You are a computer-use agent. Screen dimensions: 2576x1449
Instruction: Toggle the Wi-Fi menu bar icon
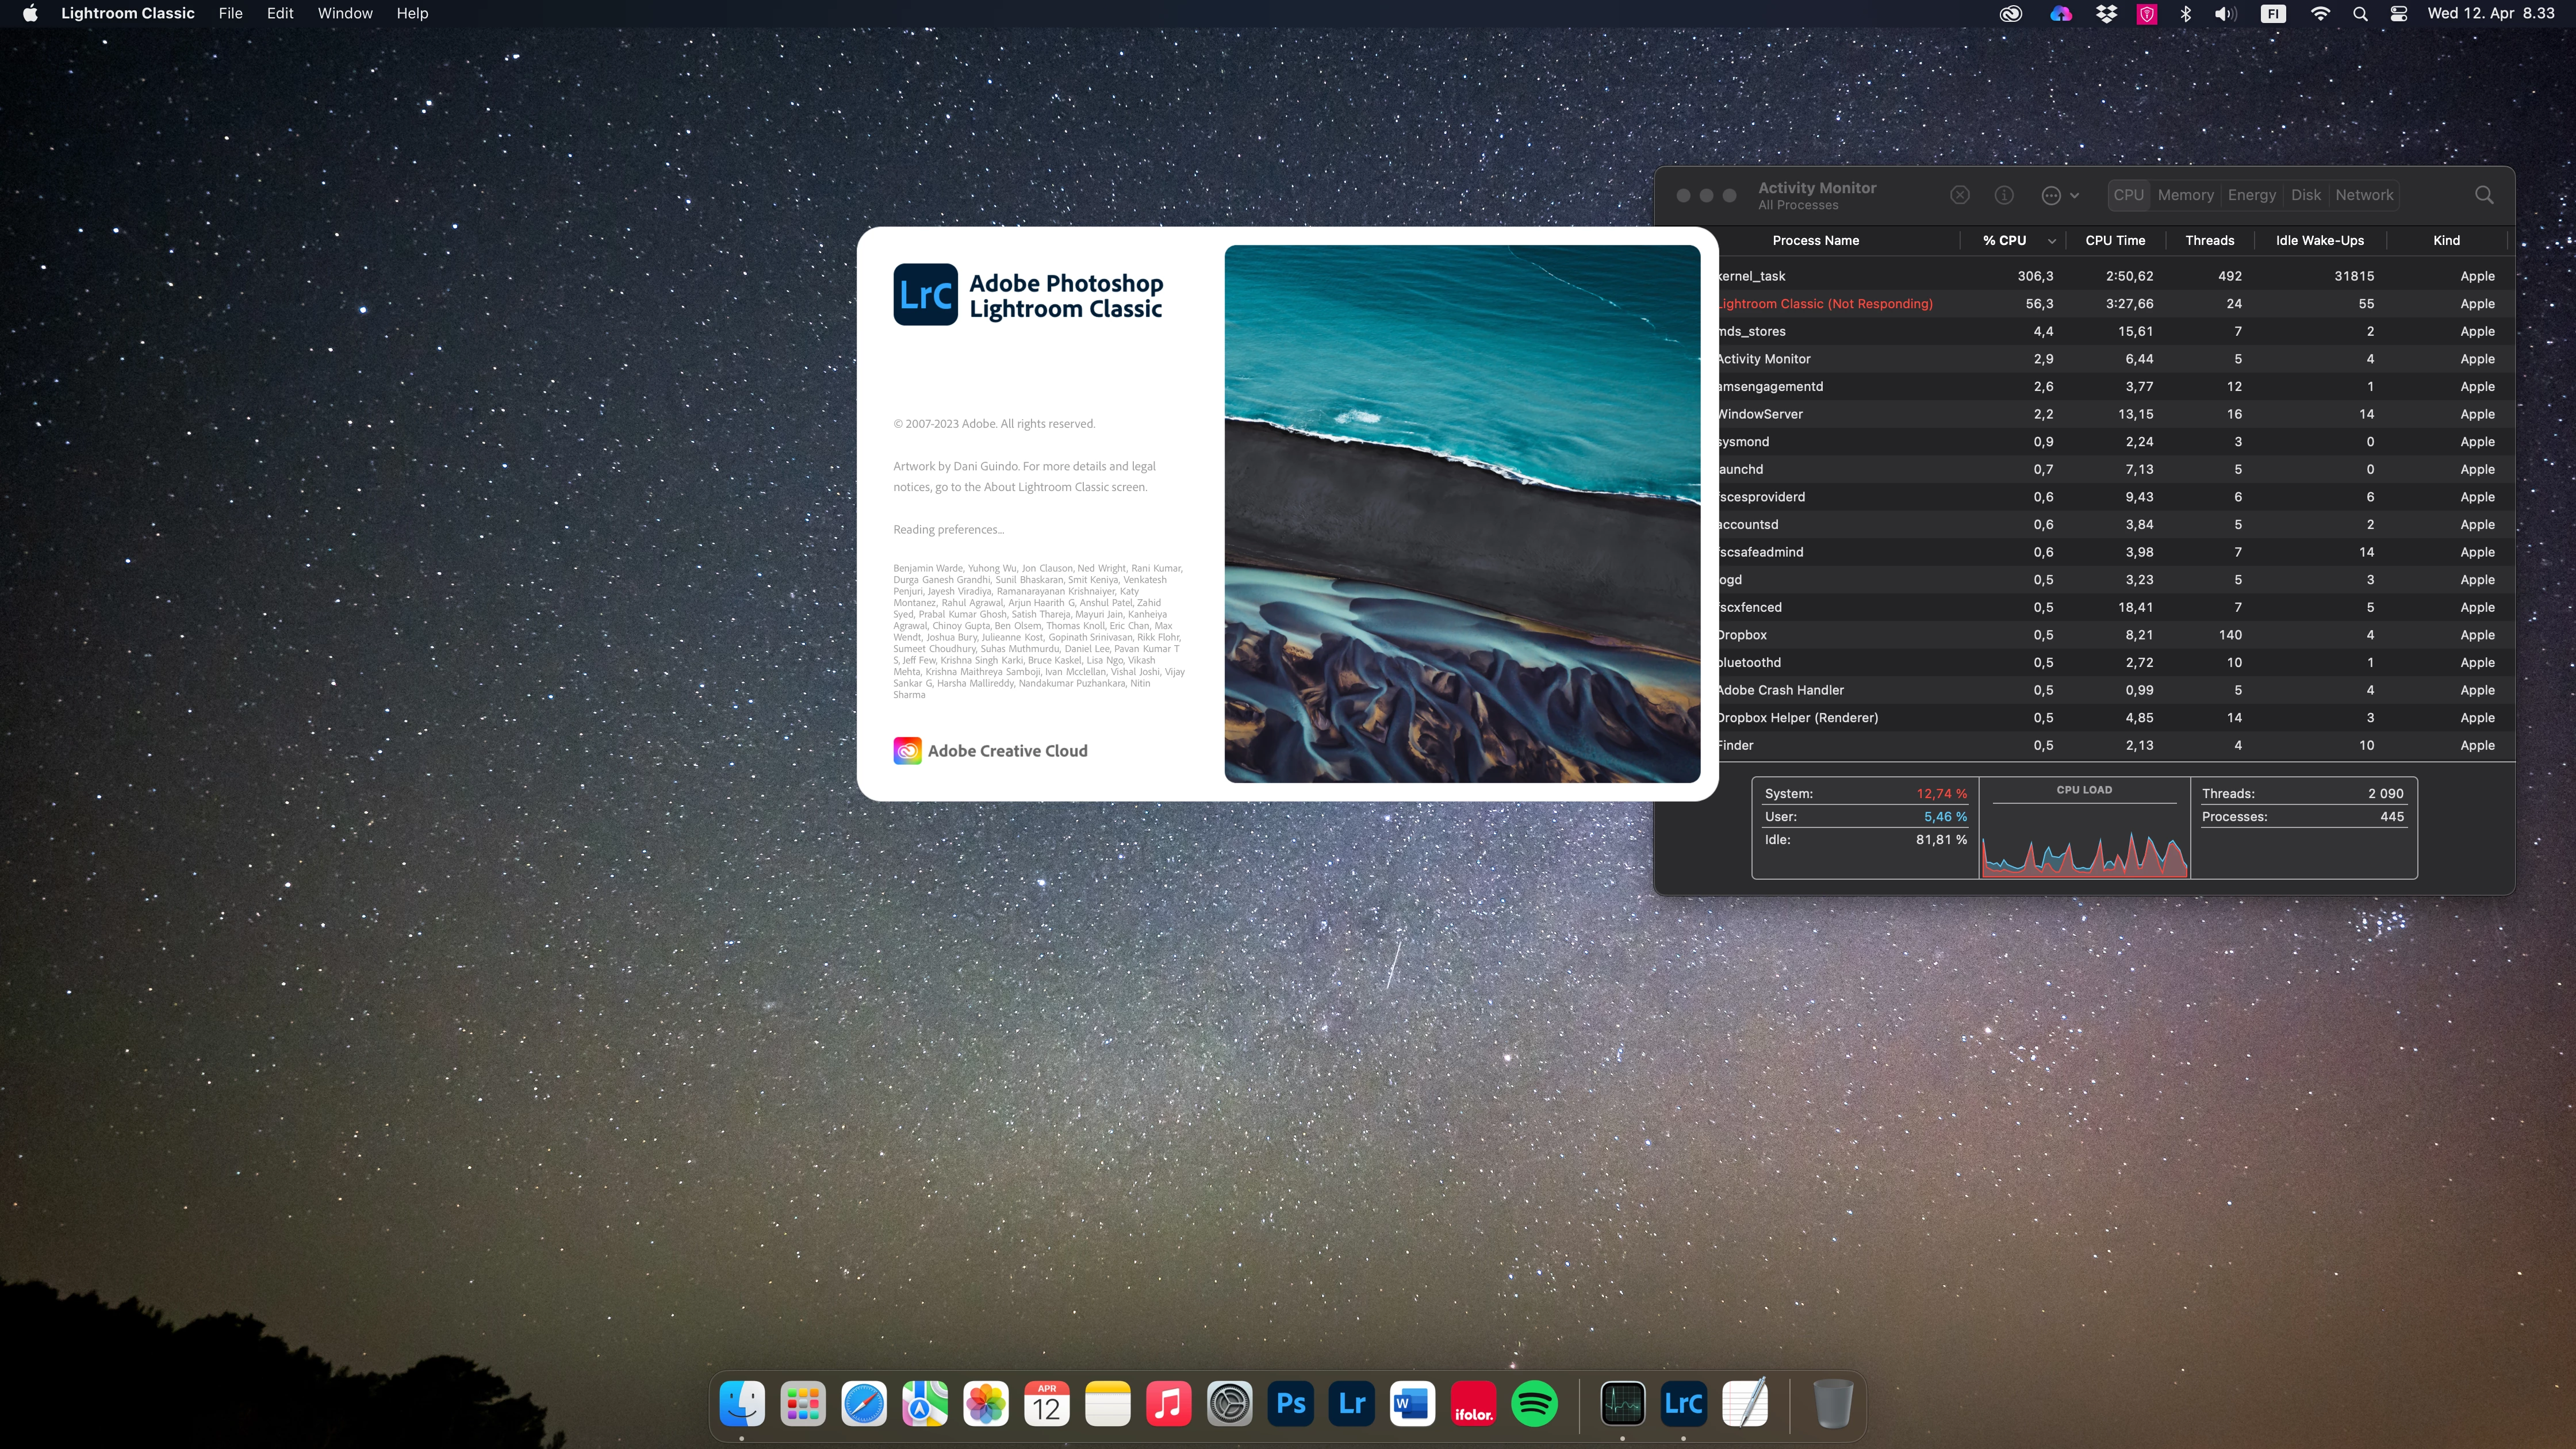[x=2320, y=14]
